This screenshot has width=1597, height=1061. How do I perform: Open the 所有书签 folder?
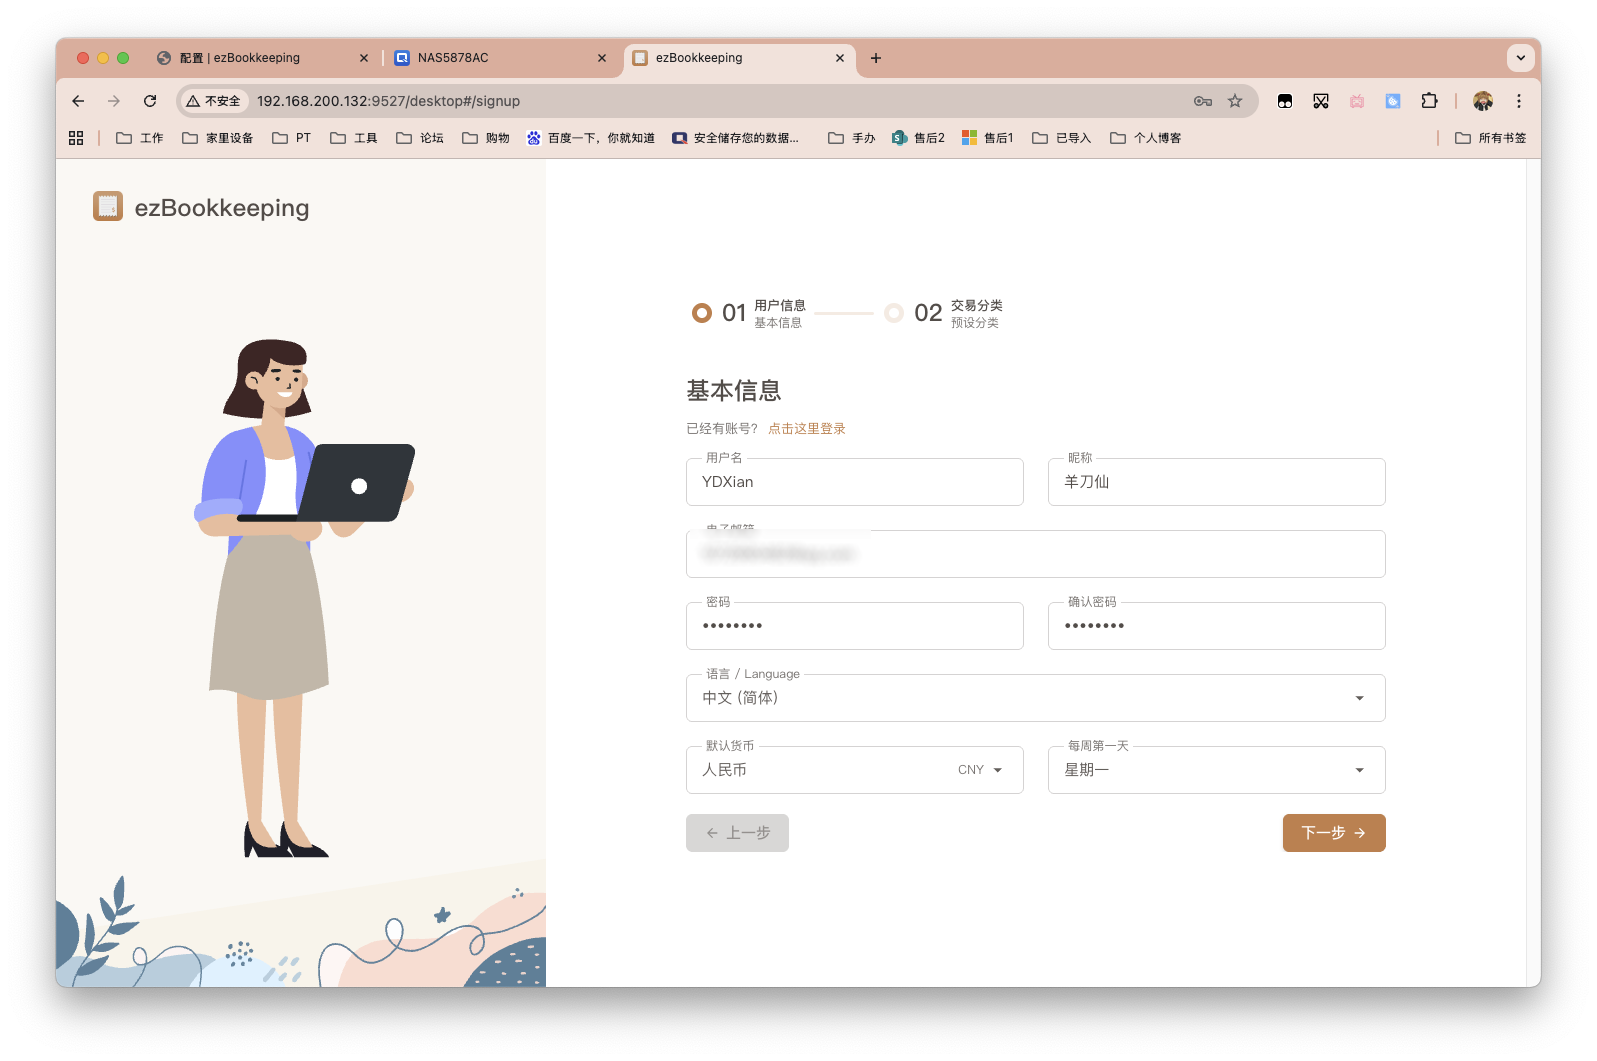[x=1491, y=138]
